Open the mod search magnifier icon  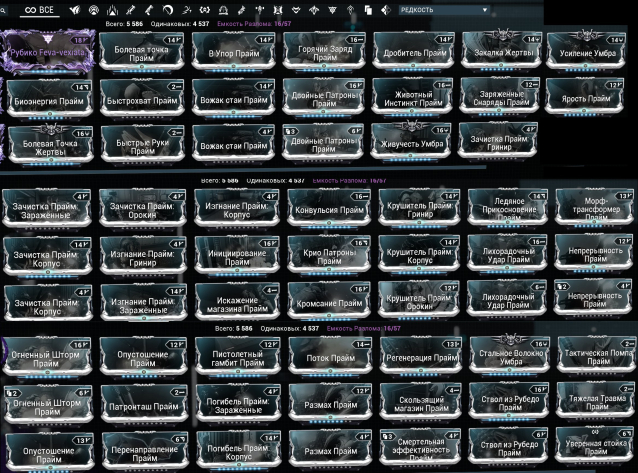point(3,10)
